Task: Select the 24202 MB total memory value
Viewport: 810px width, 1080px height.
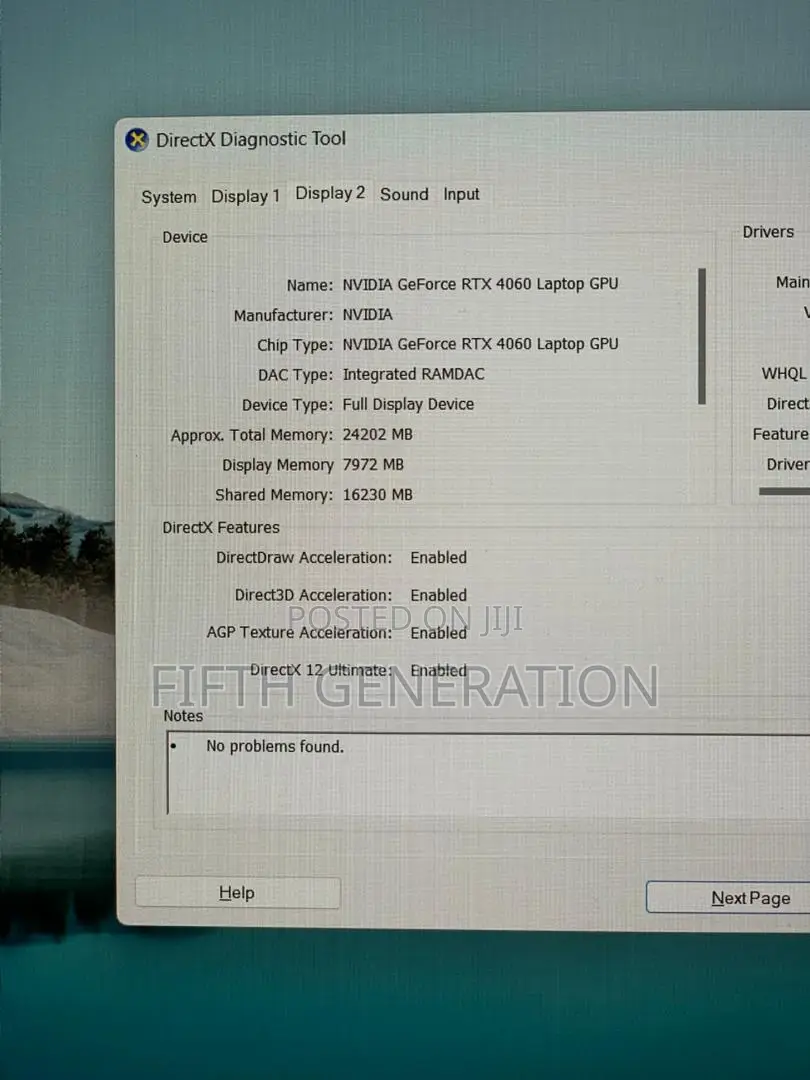Action: [x=377, y=435]
